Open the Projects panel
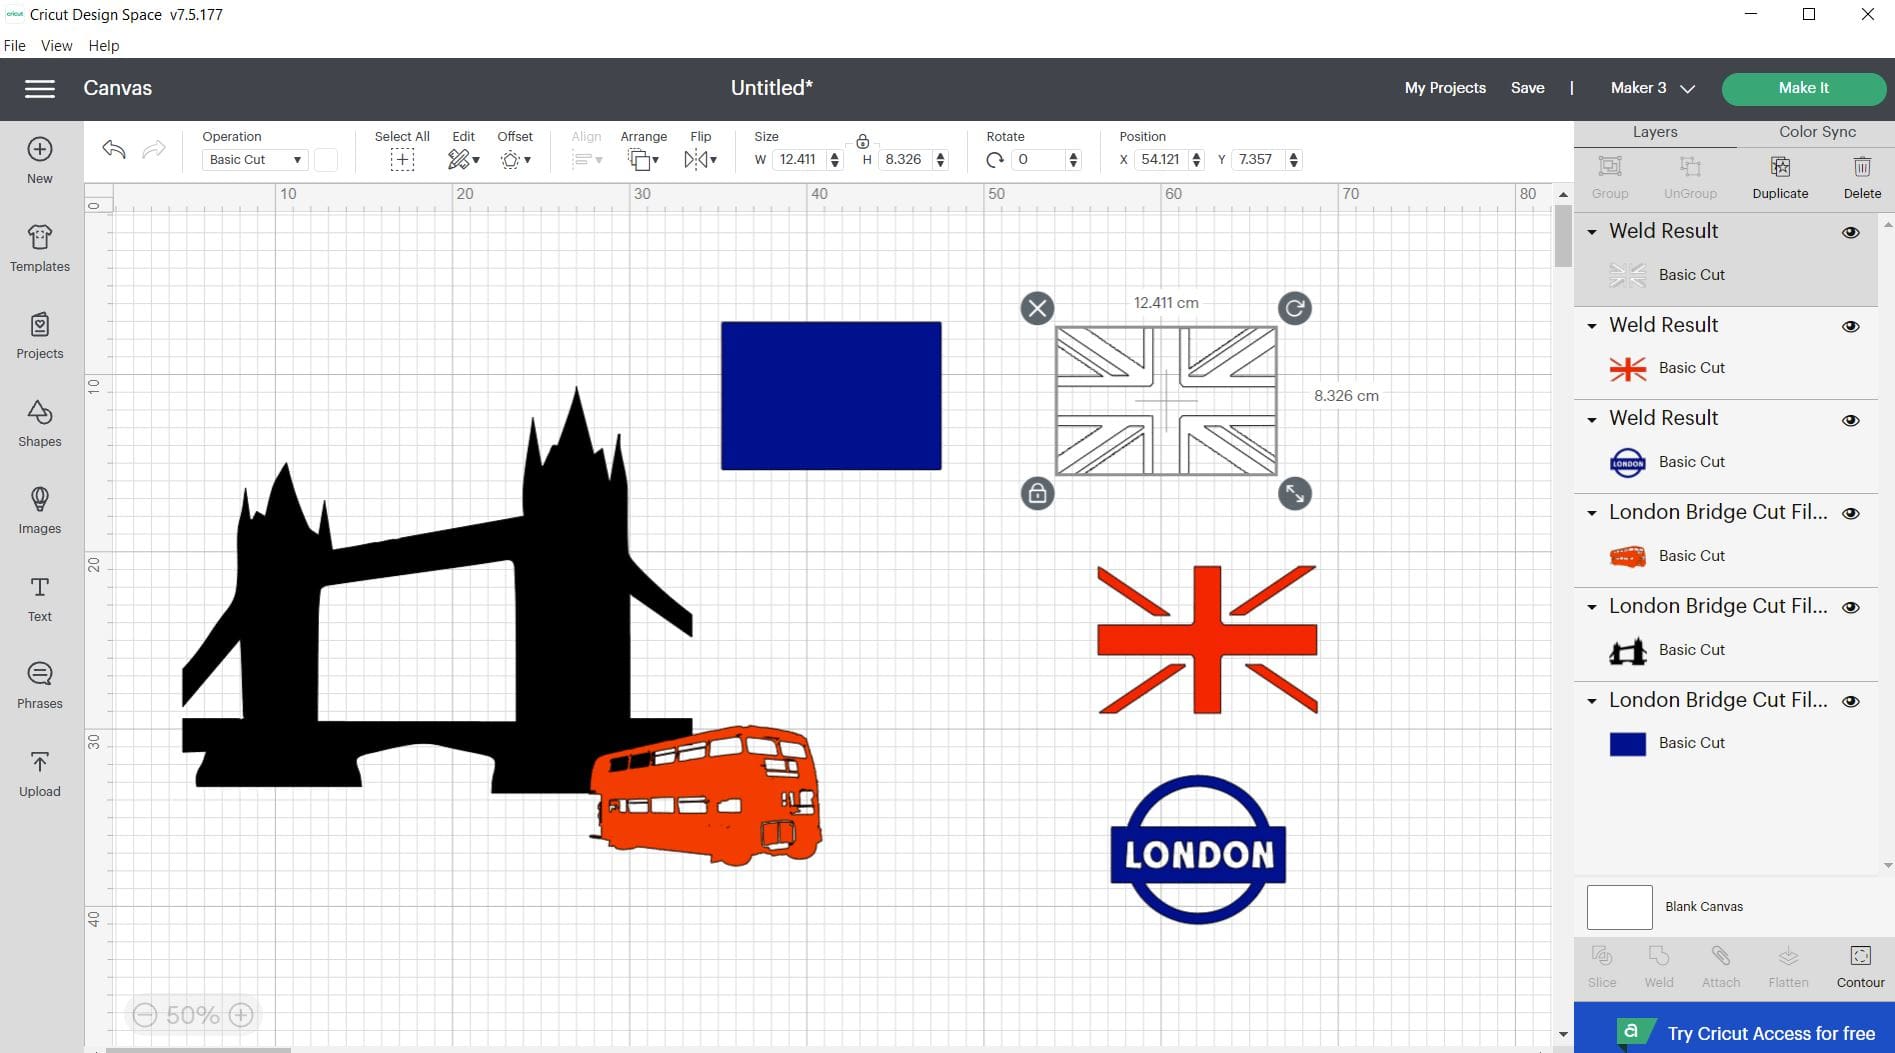Viewport: 1895px width, 1053px height. click(x=40, y=336)
